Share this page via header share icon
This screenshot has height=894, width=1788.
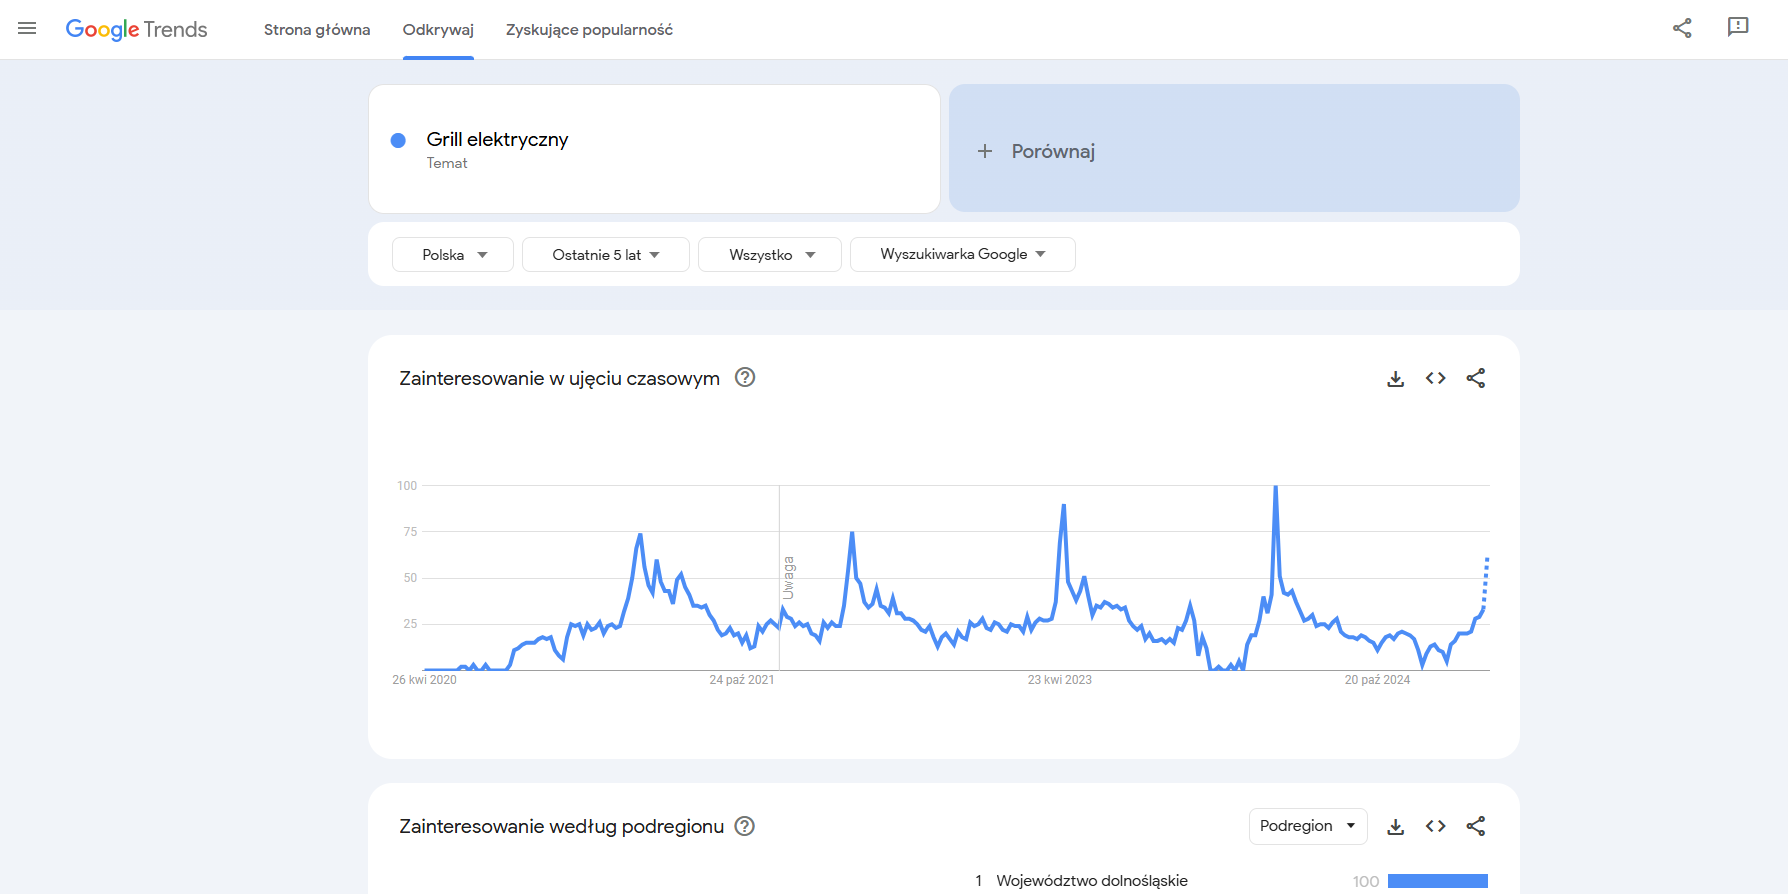point(1682,28)
